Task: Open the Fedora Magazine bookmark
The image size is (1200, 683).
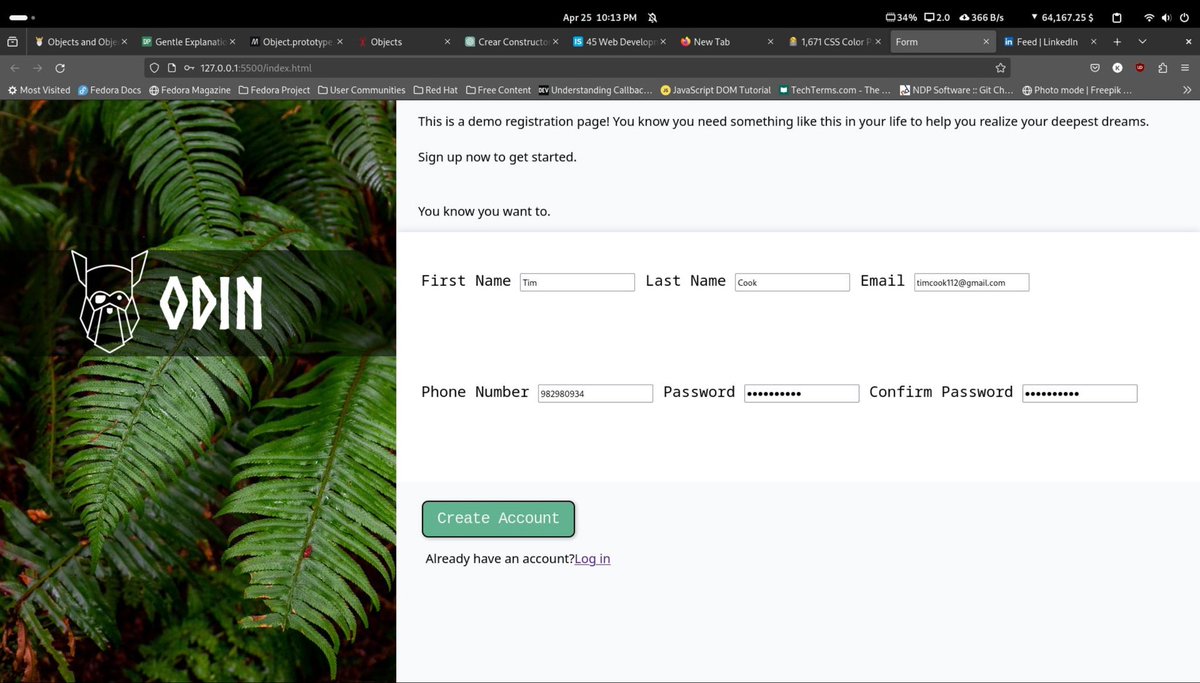Action: pyautogui.click(x=190, y=90)
